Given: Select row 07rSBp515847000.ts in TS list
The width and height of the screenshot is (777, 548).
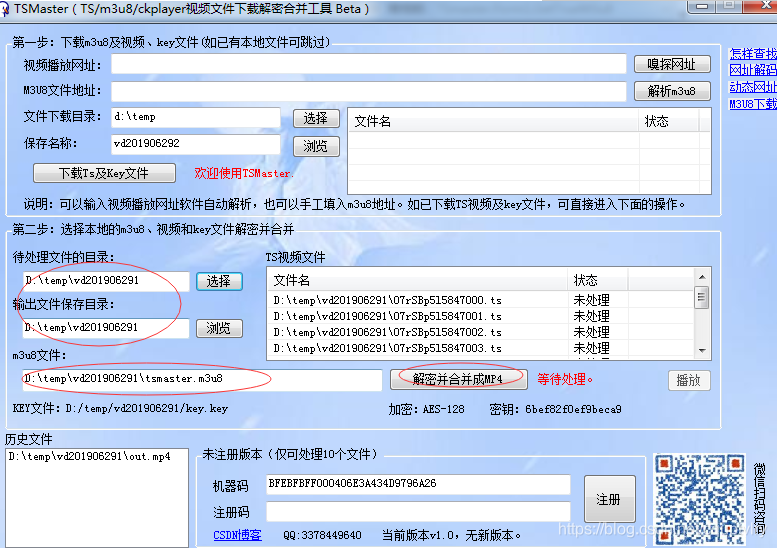Looking at the screenshot, I should click(x=481, y=300).
